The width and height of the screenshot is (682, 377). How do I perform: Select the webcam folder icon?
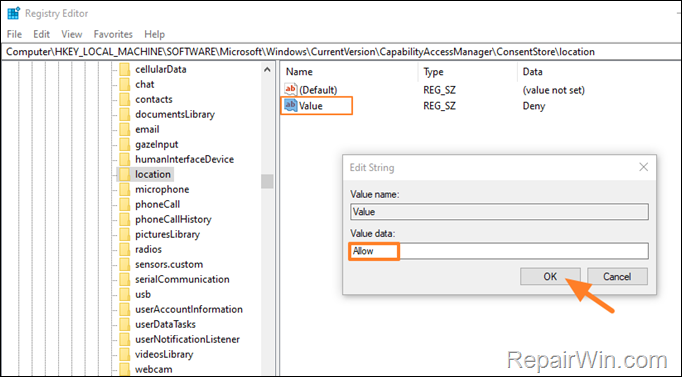pos(125,370)
